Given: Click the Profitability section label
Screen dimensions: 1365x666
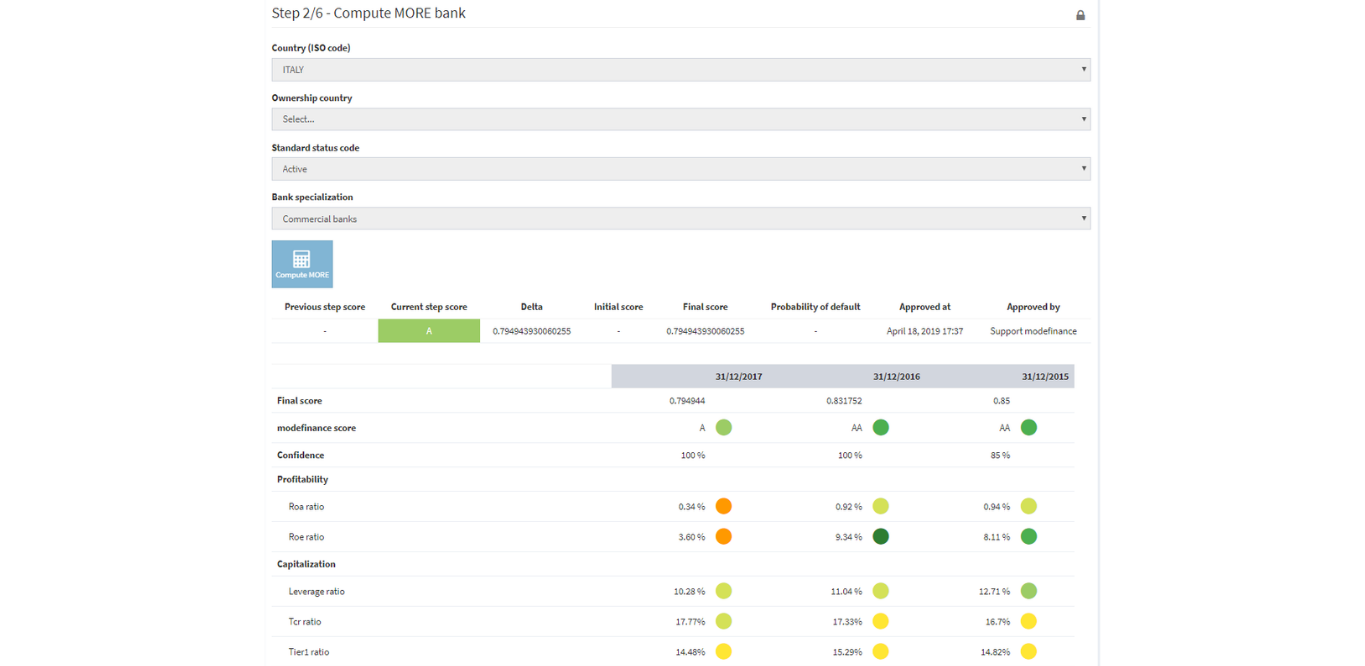Looking at the screenshot, I should pos(302,479).
